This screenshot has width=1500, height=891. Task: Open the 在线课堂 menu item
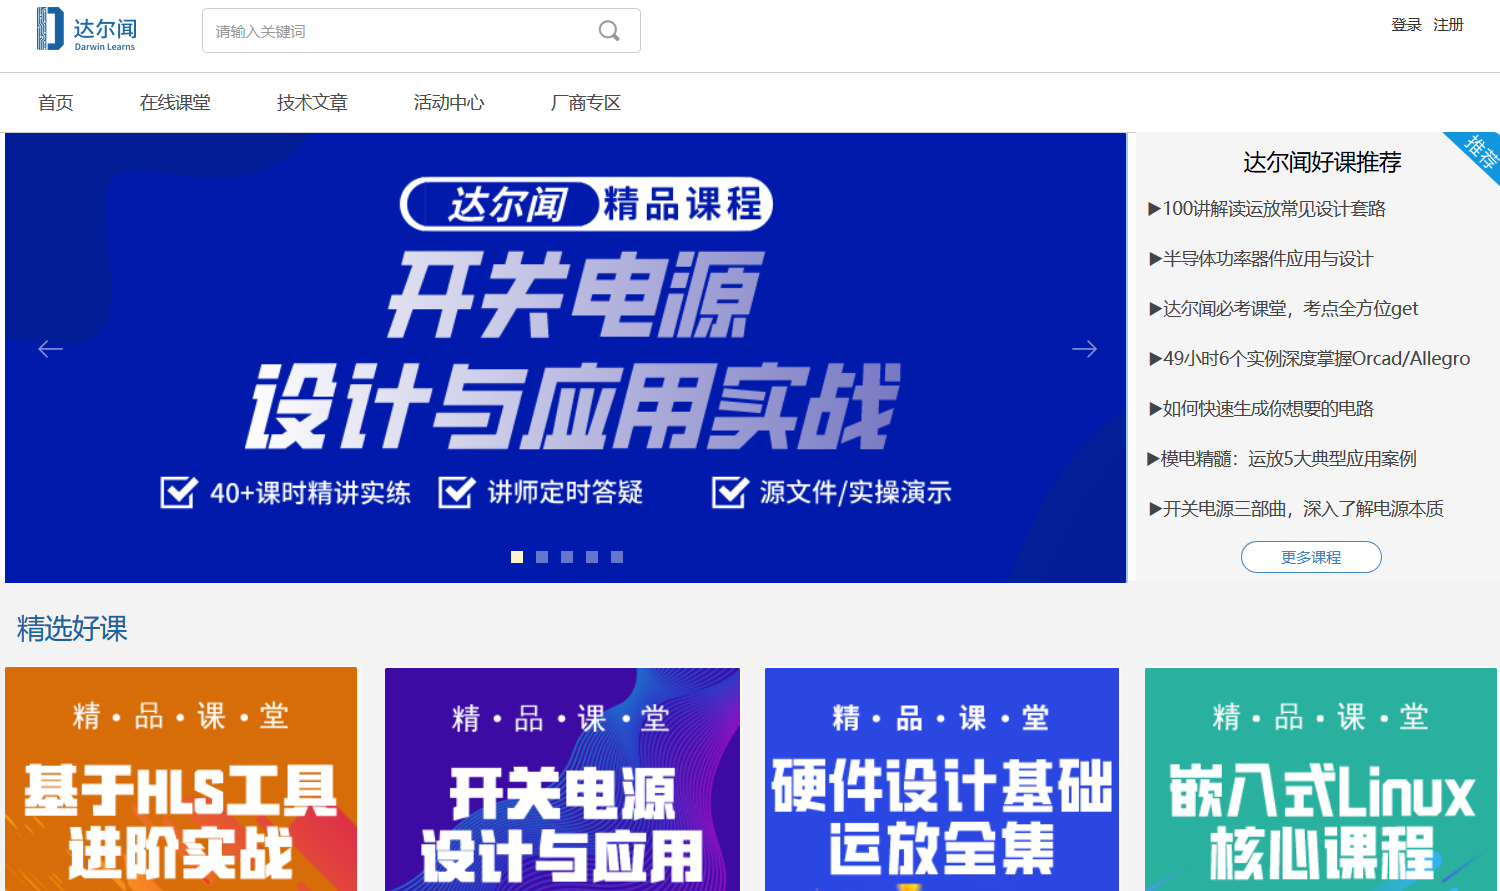click(175, 103)
